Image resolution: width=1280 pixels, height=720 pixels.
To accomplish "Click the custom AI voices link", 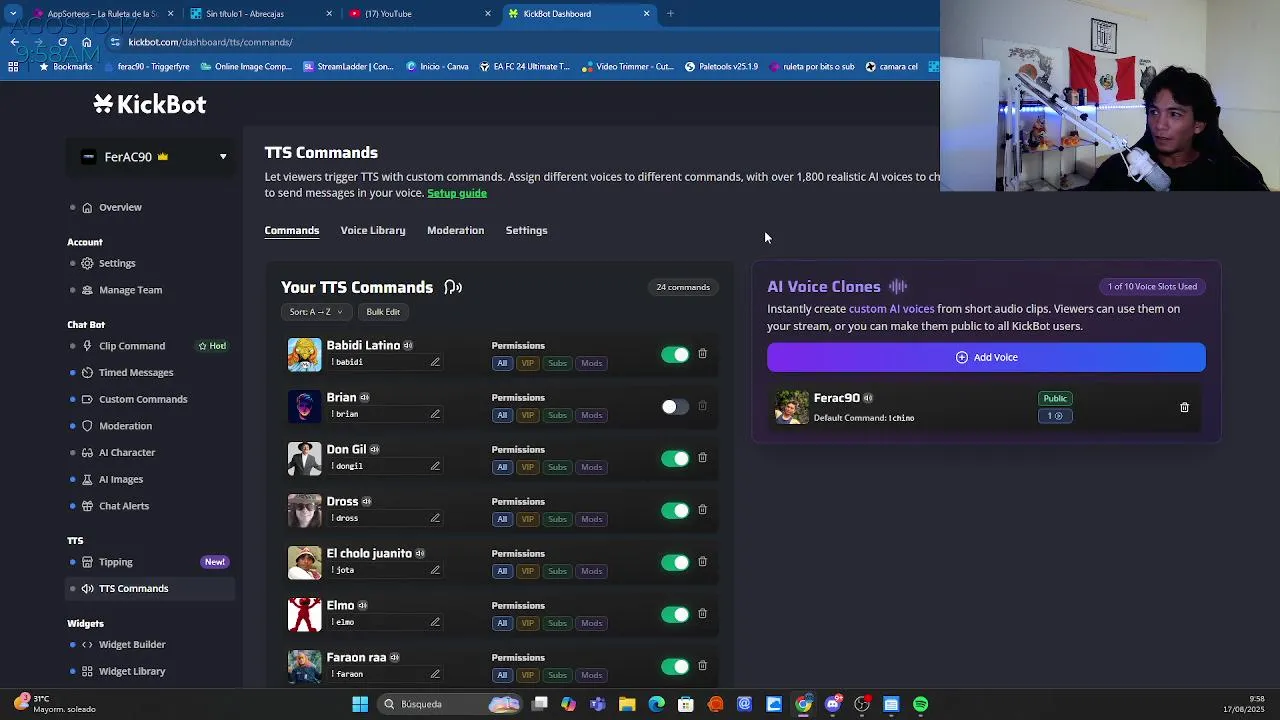I will tap(891, 309).
